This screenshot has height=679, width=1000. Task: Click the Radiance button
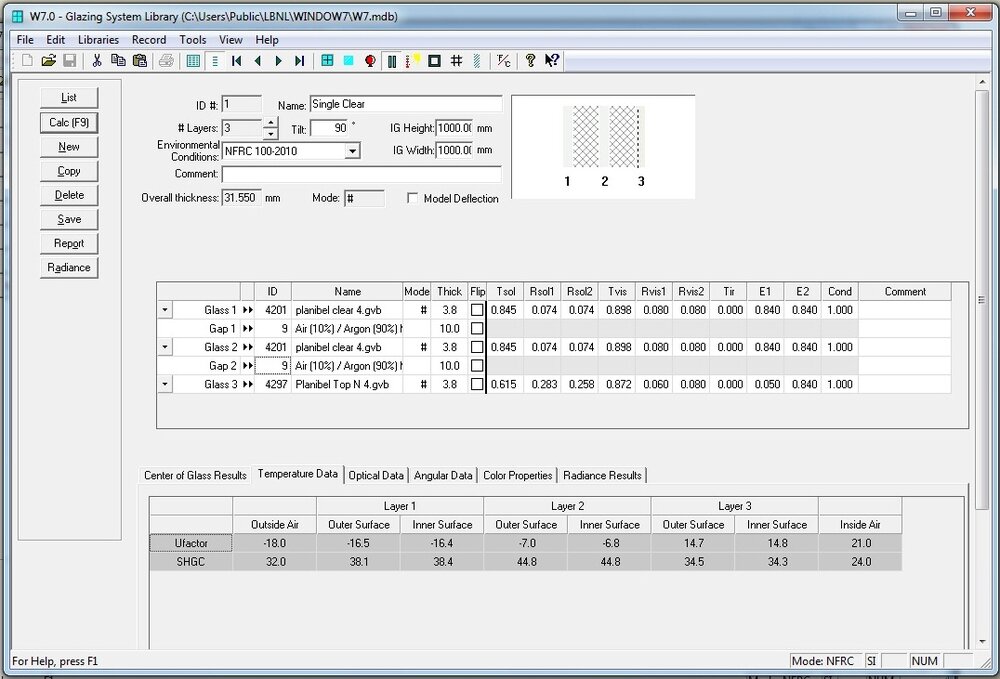(x=69, y=268)
